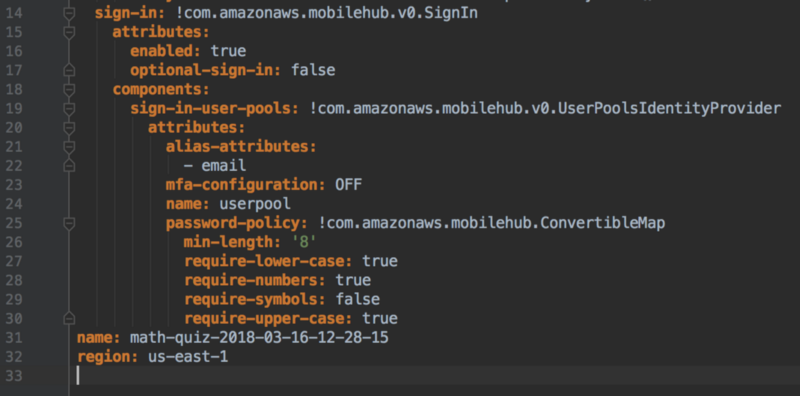This screenshot has height=396, width=800.
Task: Click fold end marker on line 17
Action: (x=69, y=70)
